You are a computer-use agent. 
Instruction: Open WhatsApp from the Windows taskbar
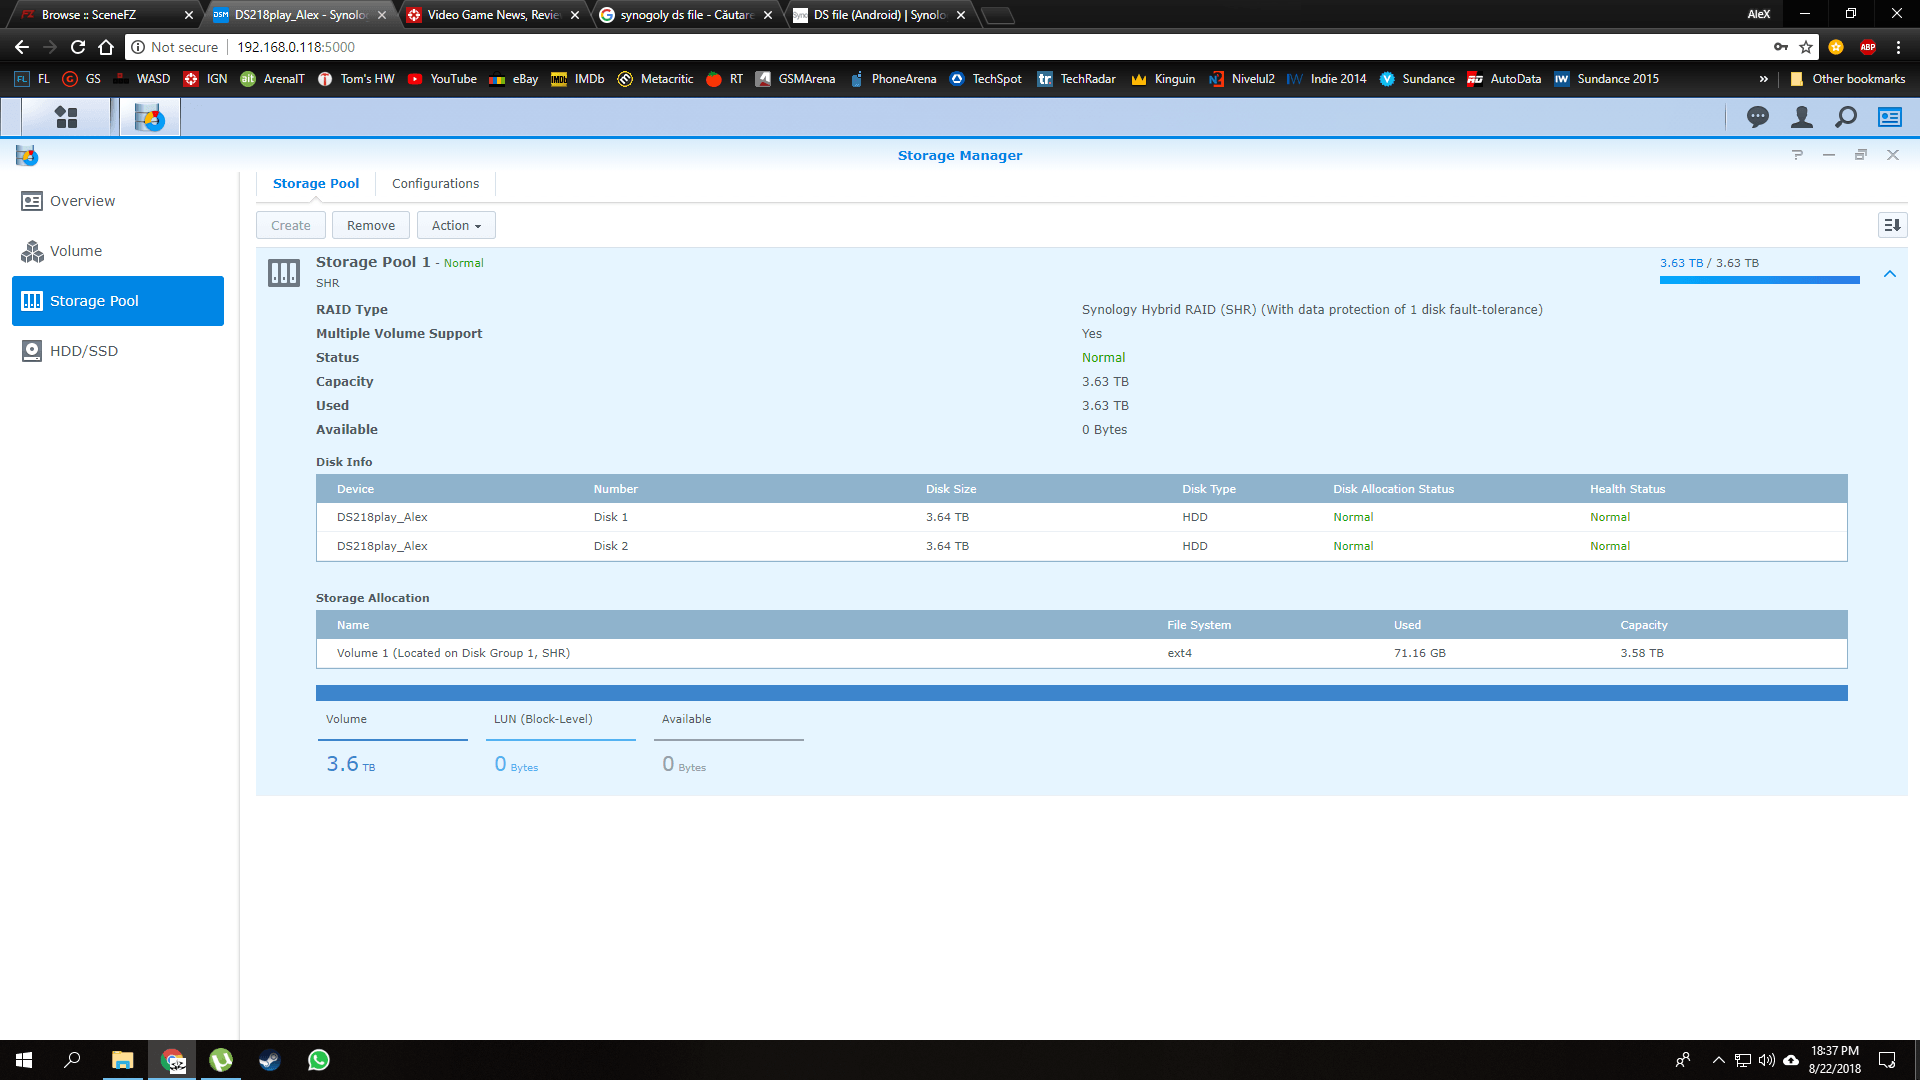click(318, 1060)
